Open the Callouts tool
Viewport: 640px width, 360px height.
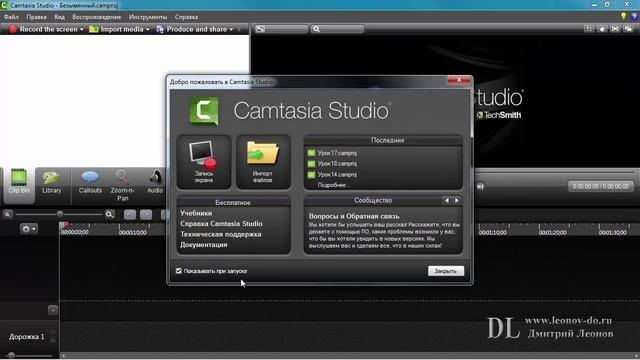90,182
